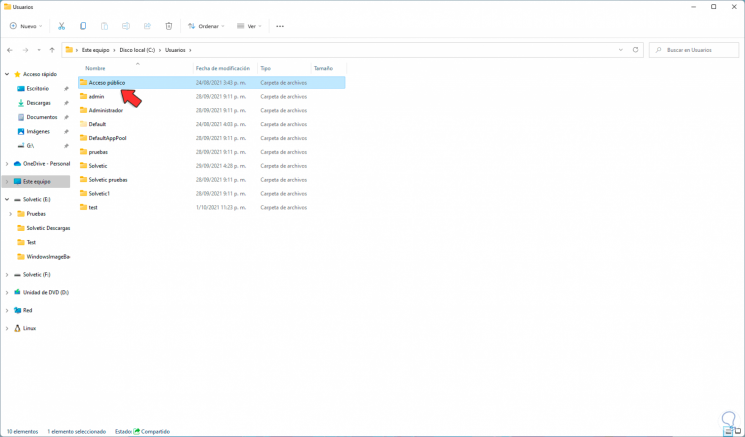Select the admin folder row
This screenshot has height=437, width=745.
point(212,96)
